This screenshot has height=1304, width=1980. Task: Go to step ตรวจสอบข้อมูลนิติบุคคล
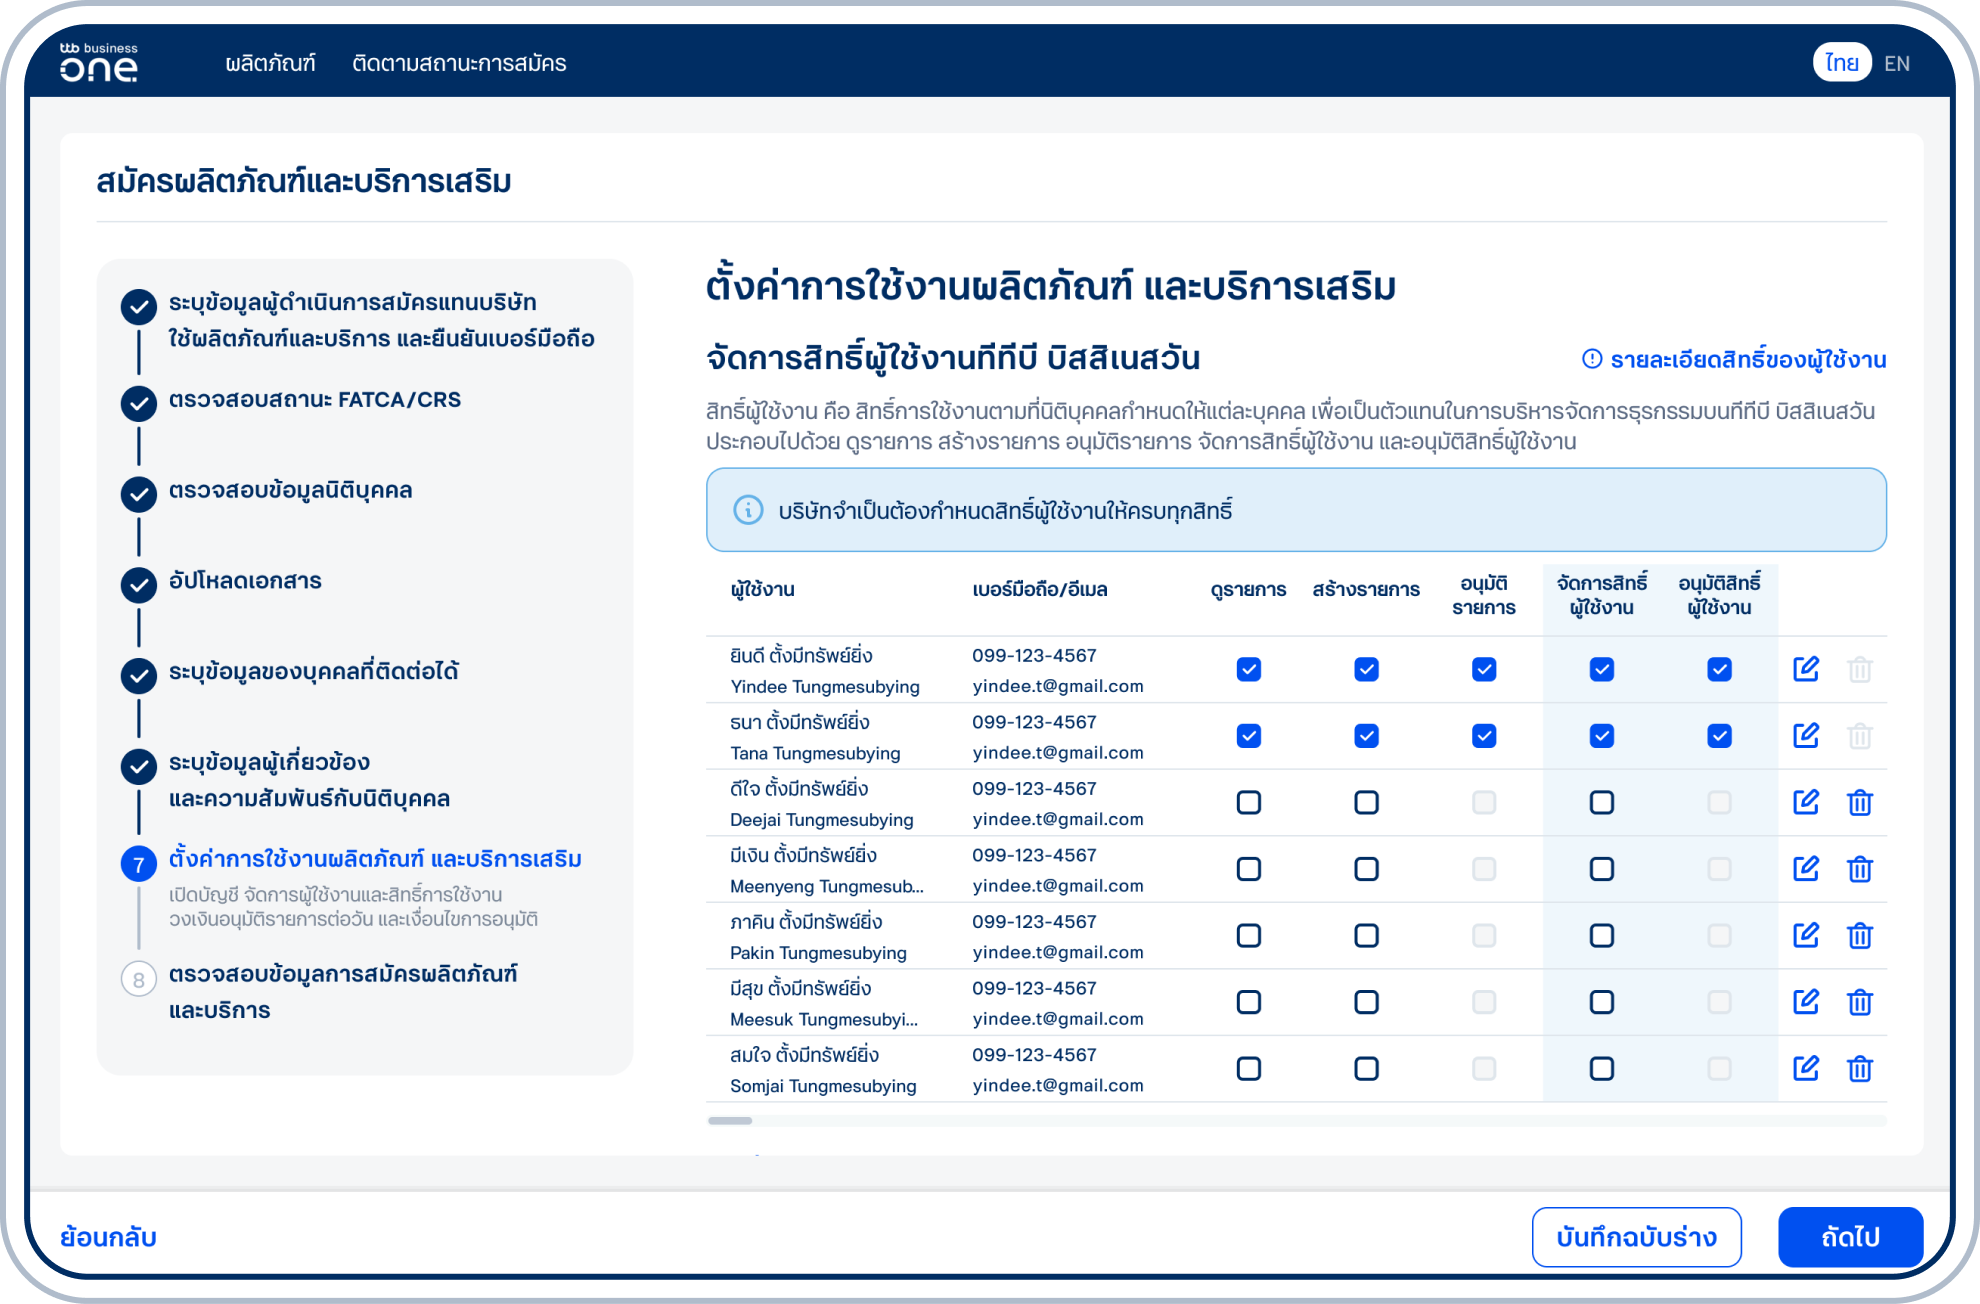(x=290, y=491)
